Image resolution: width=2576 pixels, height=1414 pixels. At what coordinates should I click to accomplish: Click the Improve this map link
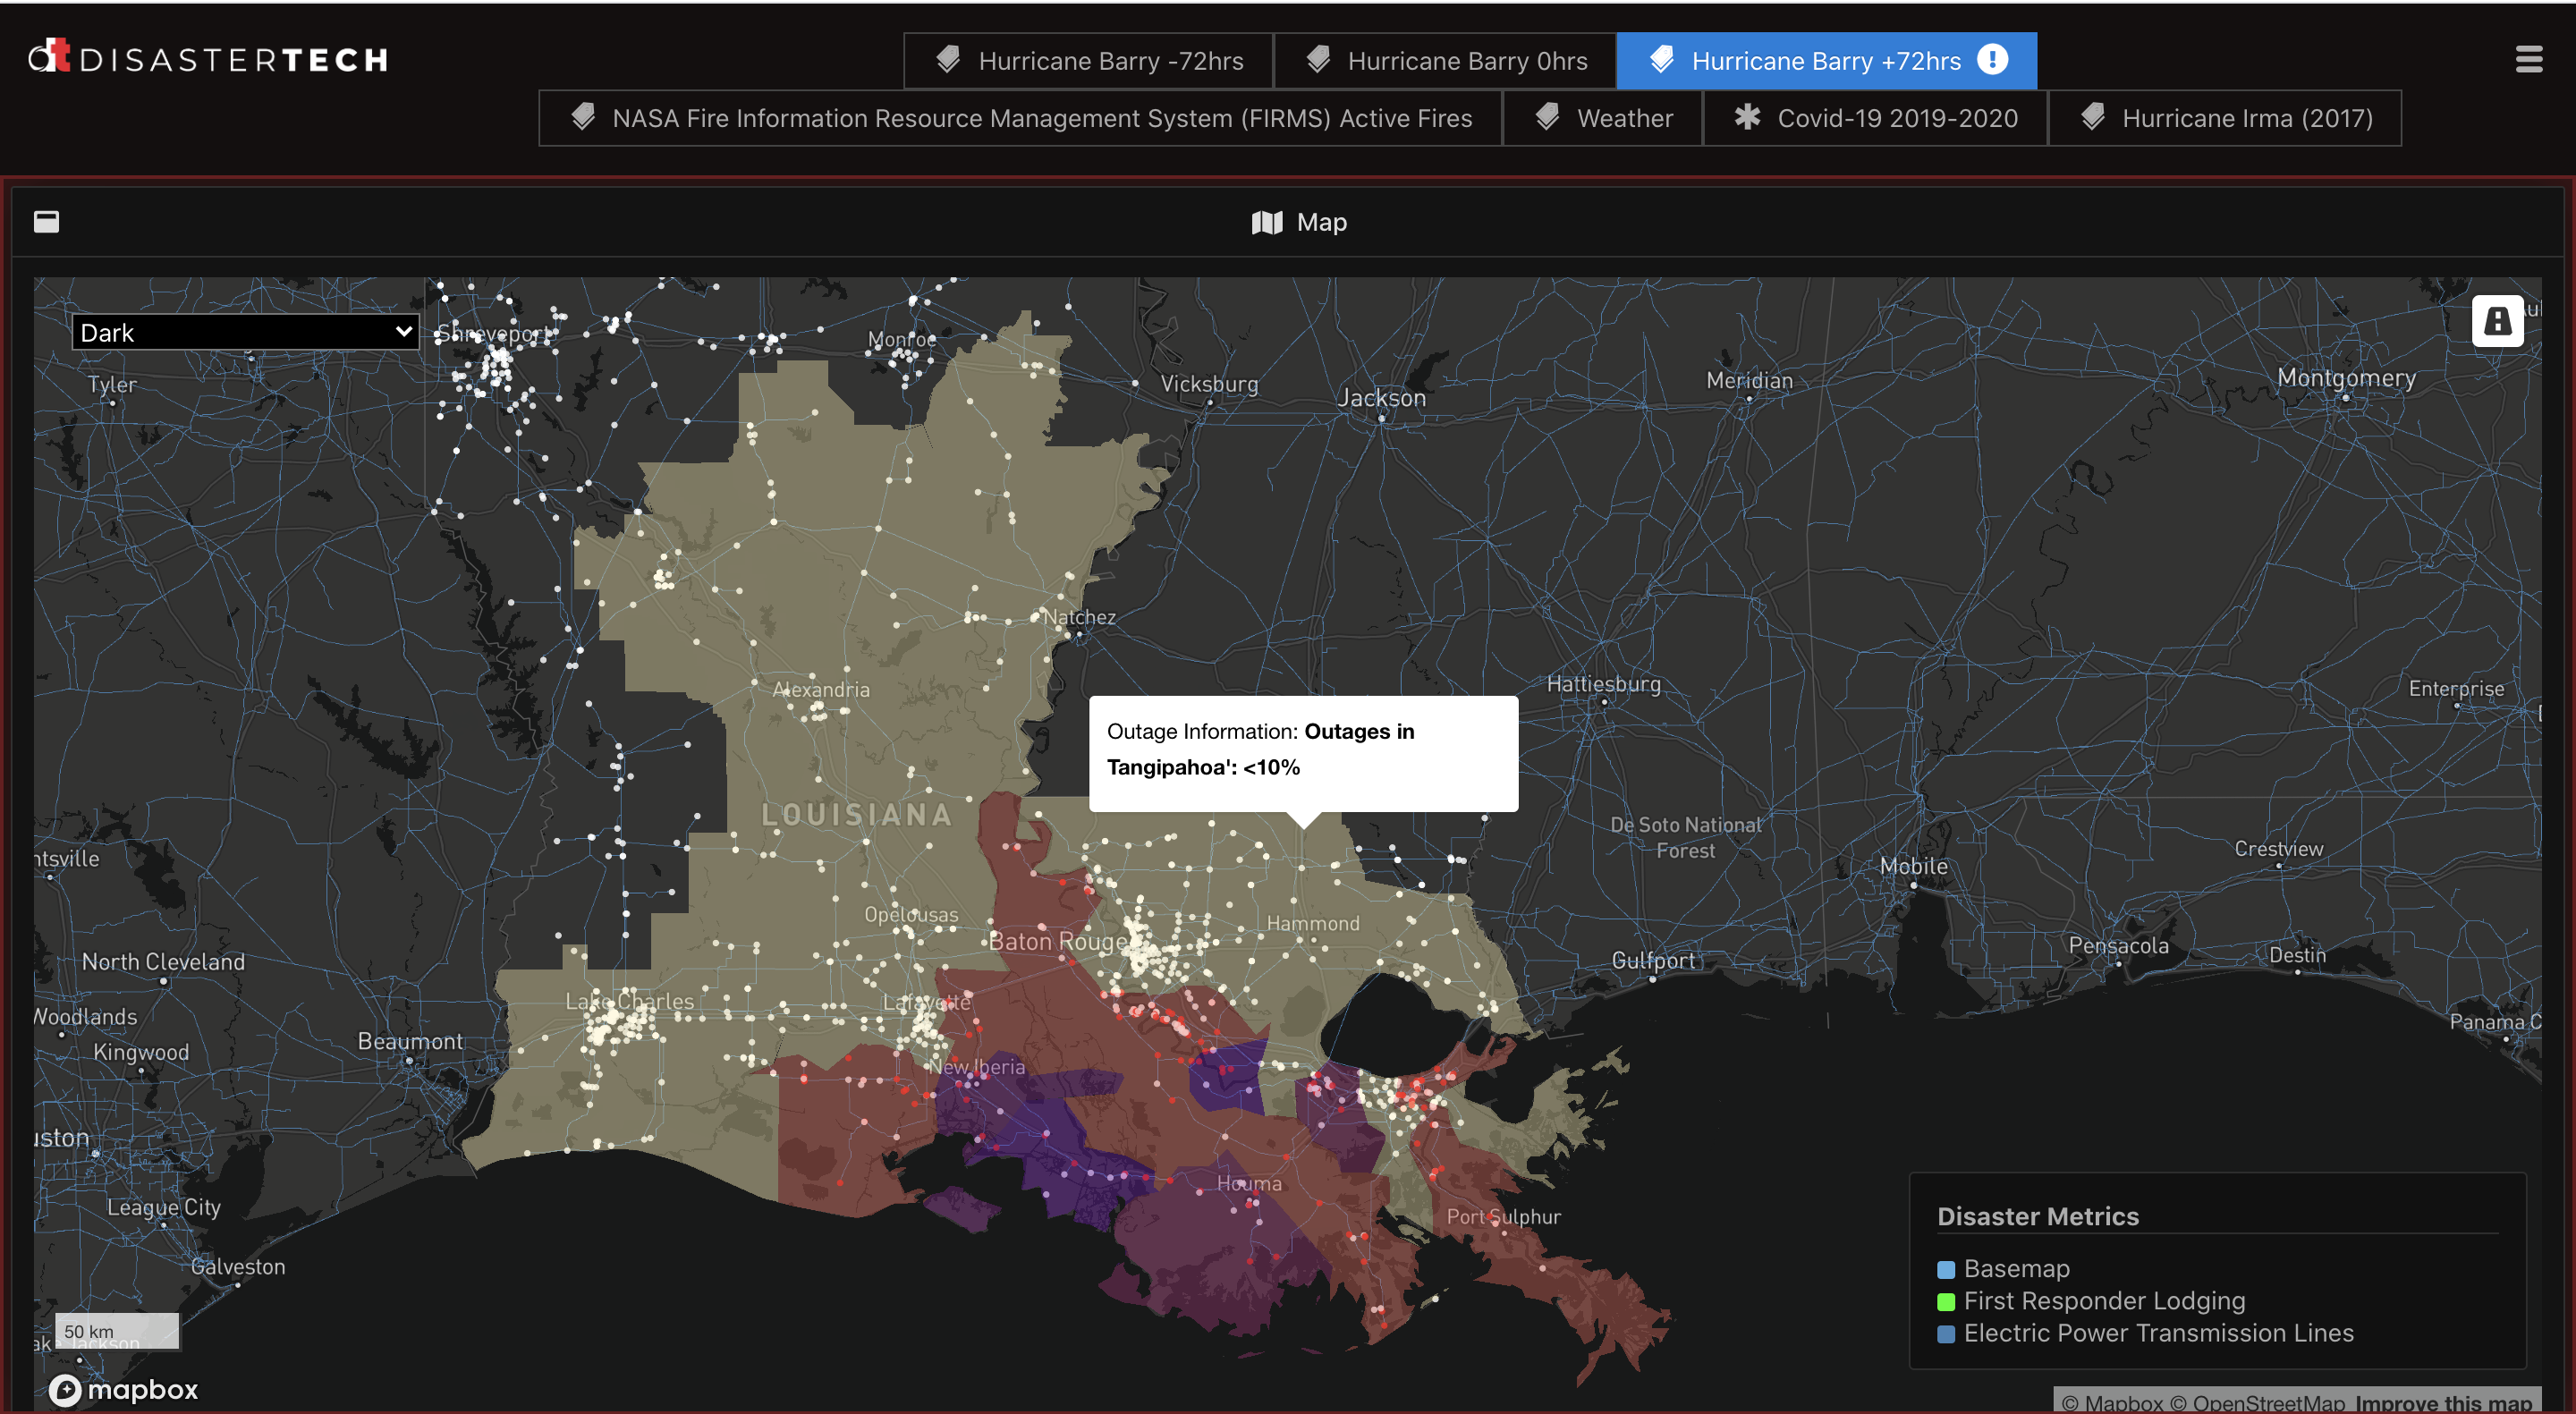click(x=2443, y=1402)
